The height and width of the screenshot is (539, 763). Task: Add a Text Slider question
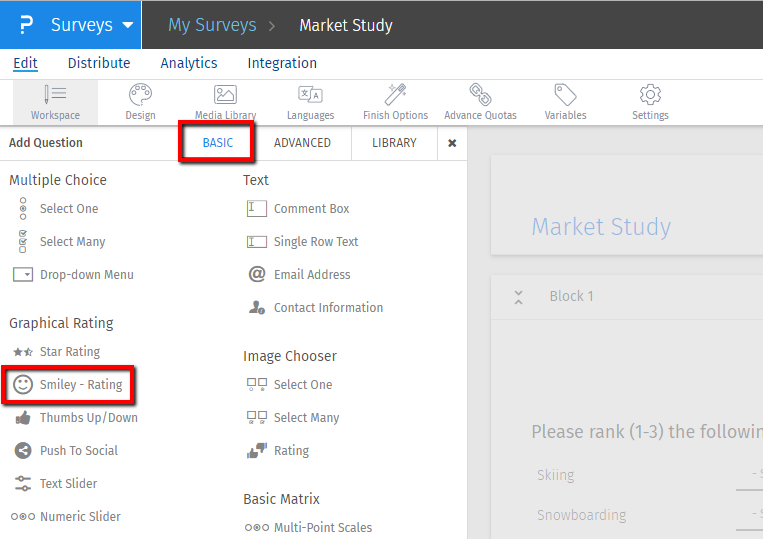pos(68,484)
